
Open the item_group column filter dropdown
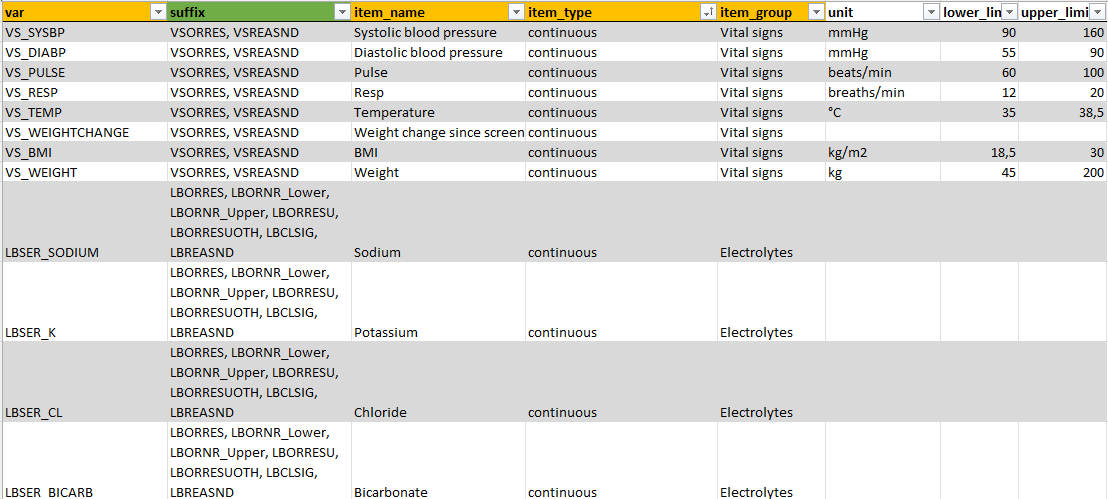(816, 12)
